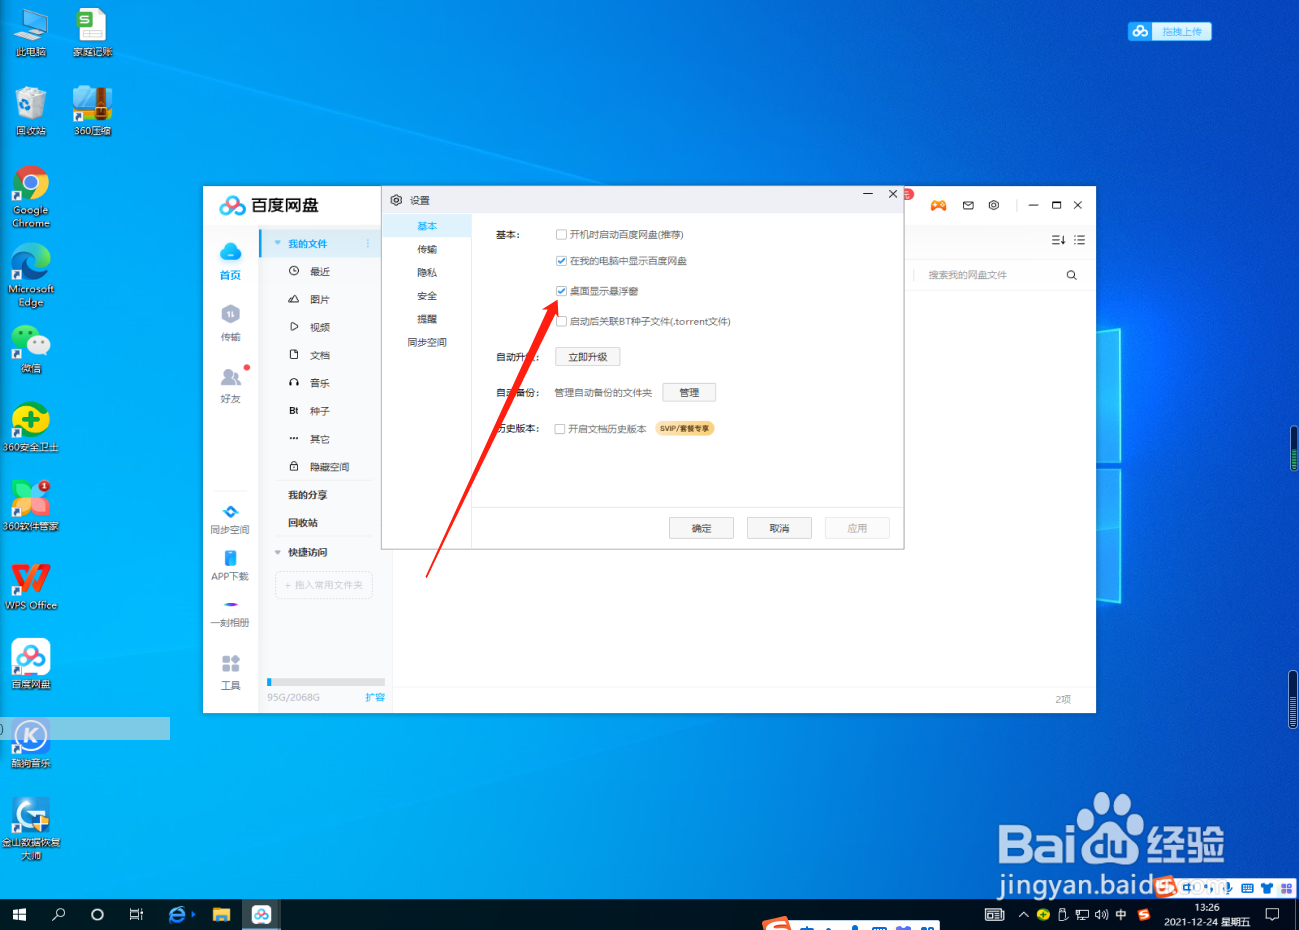Click the Windows Start button
This screenshot has height=930, width=1299.
click(x=19, y=914)
